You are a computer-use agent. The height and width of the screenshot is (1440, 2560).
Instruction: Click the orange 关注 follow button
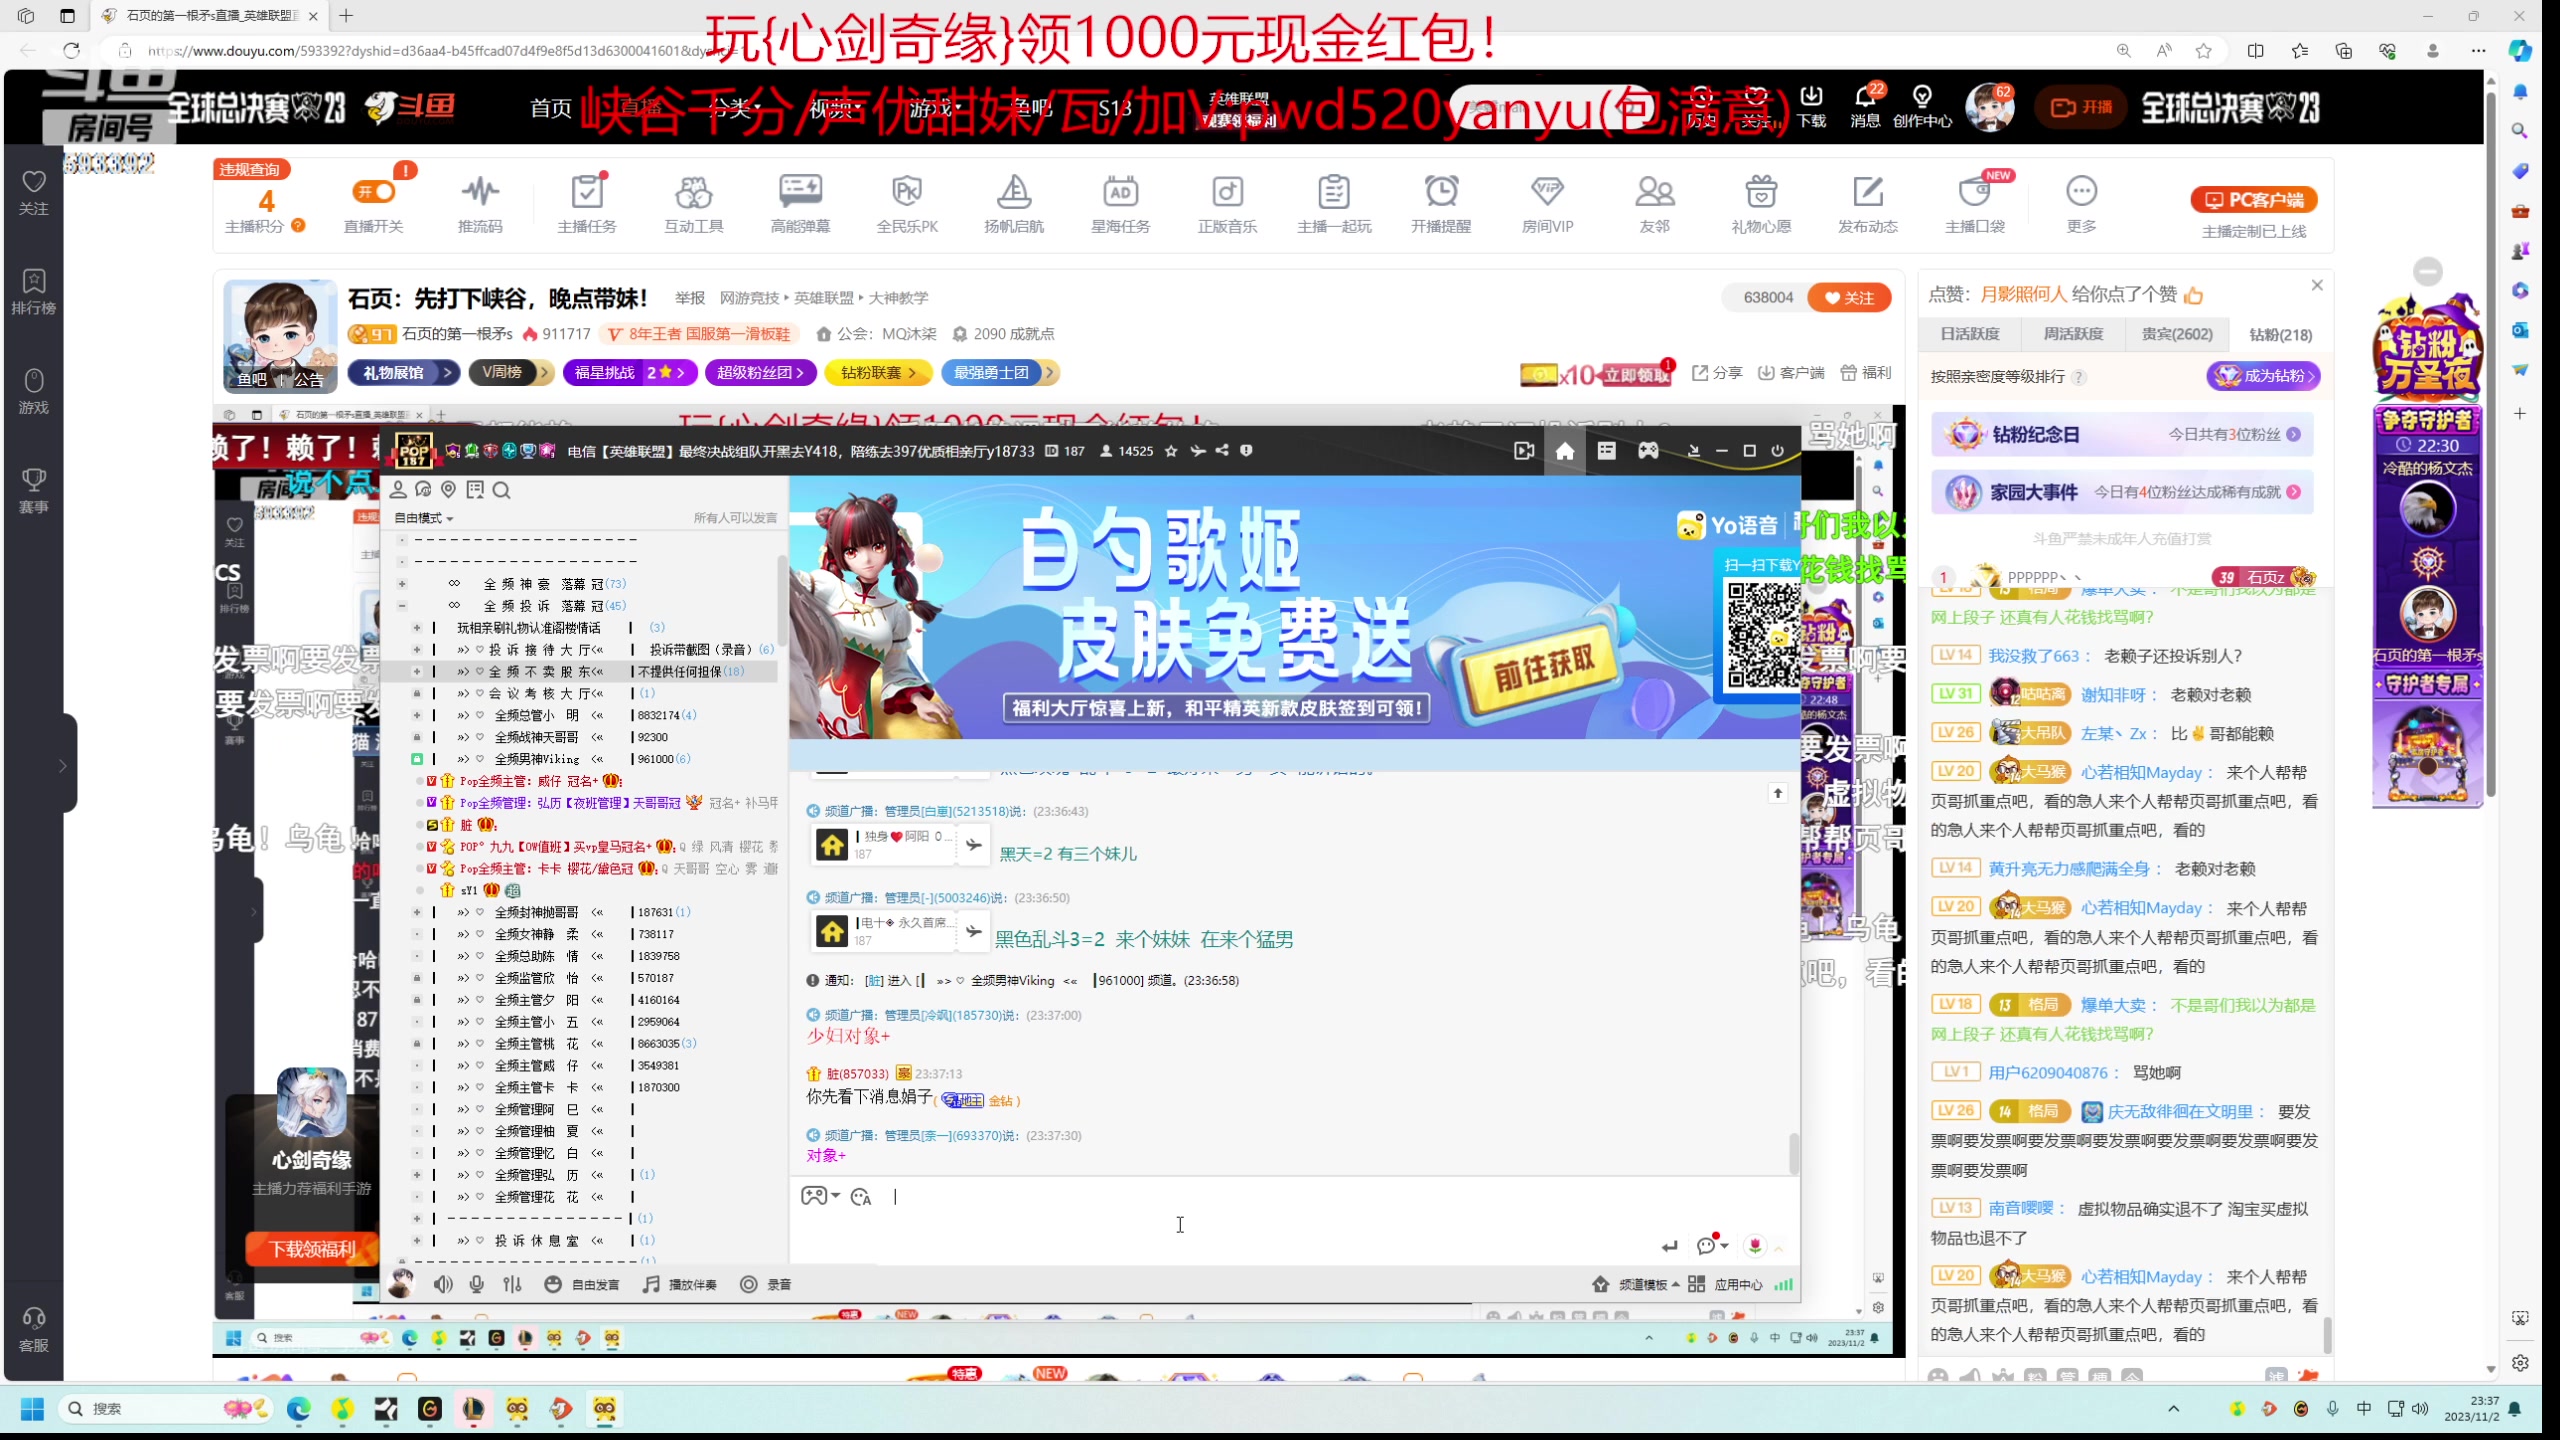[x=1849, y=298]
